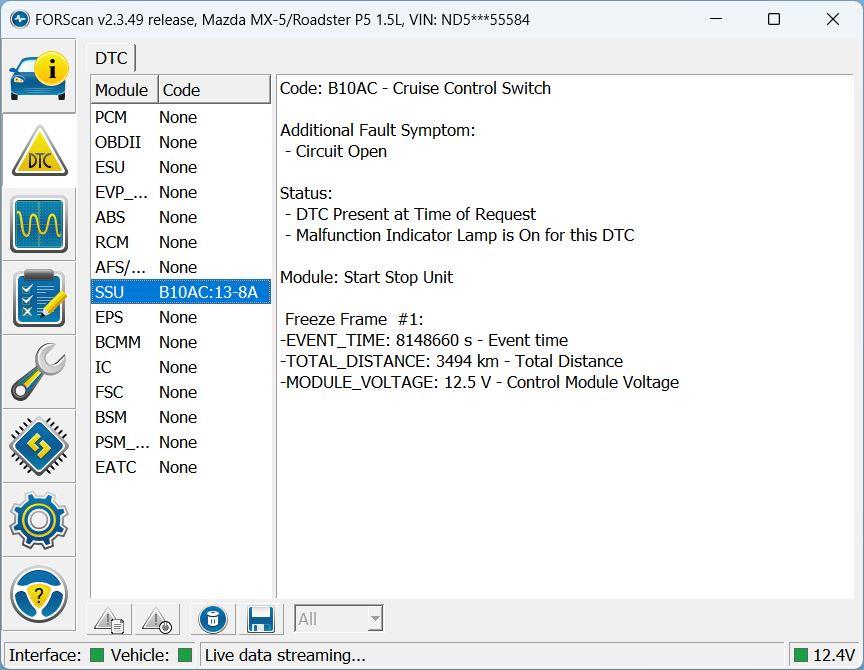This screenshot has width=864, height=670.
Task: Open the Help steering wheel section
Action: coord(39,594)
